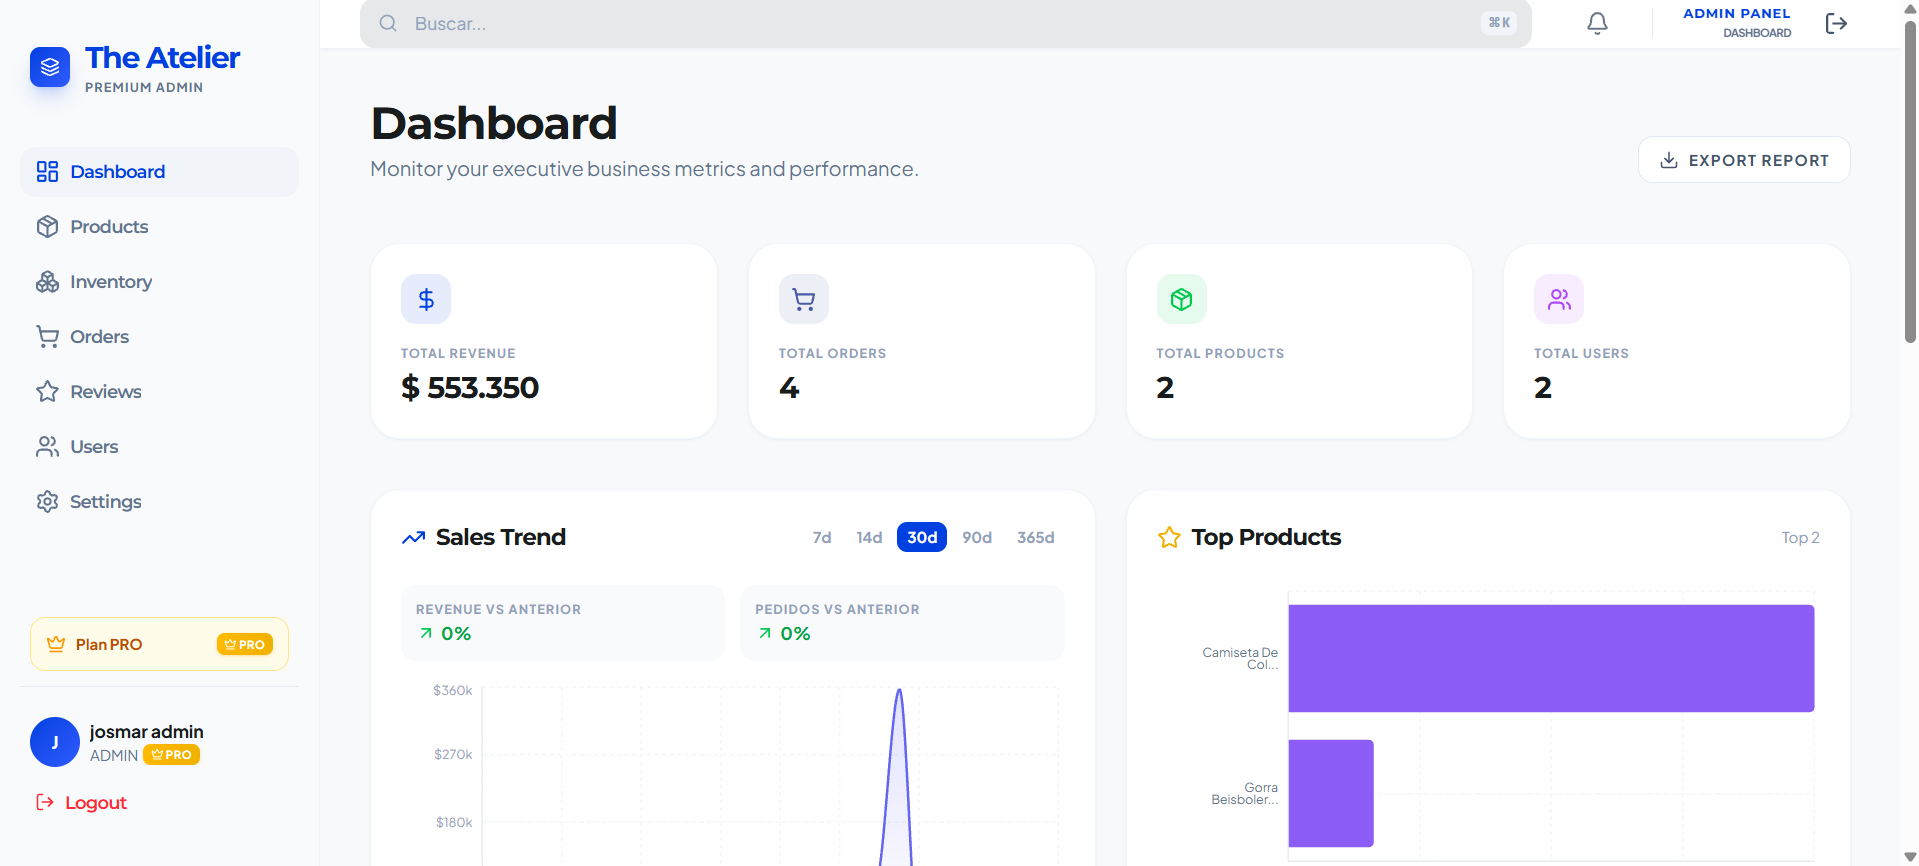Screen dimensions: 1919x866
Task: Go to Products in the sidebar
Action: click(159, 227)
